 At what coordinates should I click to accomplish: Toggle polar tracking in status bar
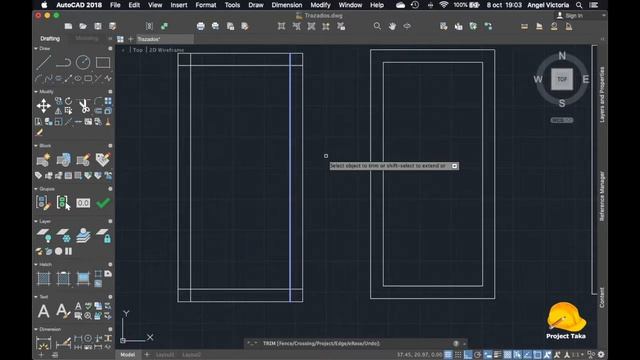478,355
